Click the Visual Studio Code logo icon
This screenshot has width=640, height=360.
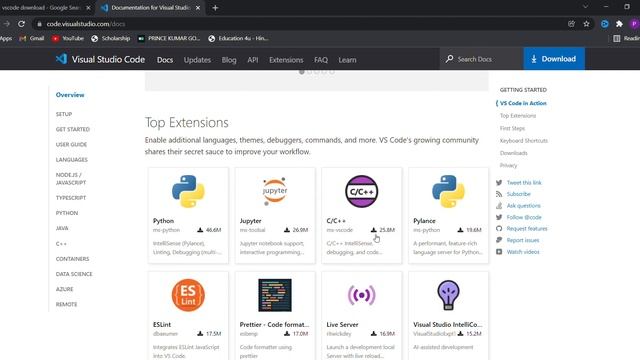point(61,59)
